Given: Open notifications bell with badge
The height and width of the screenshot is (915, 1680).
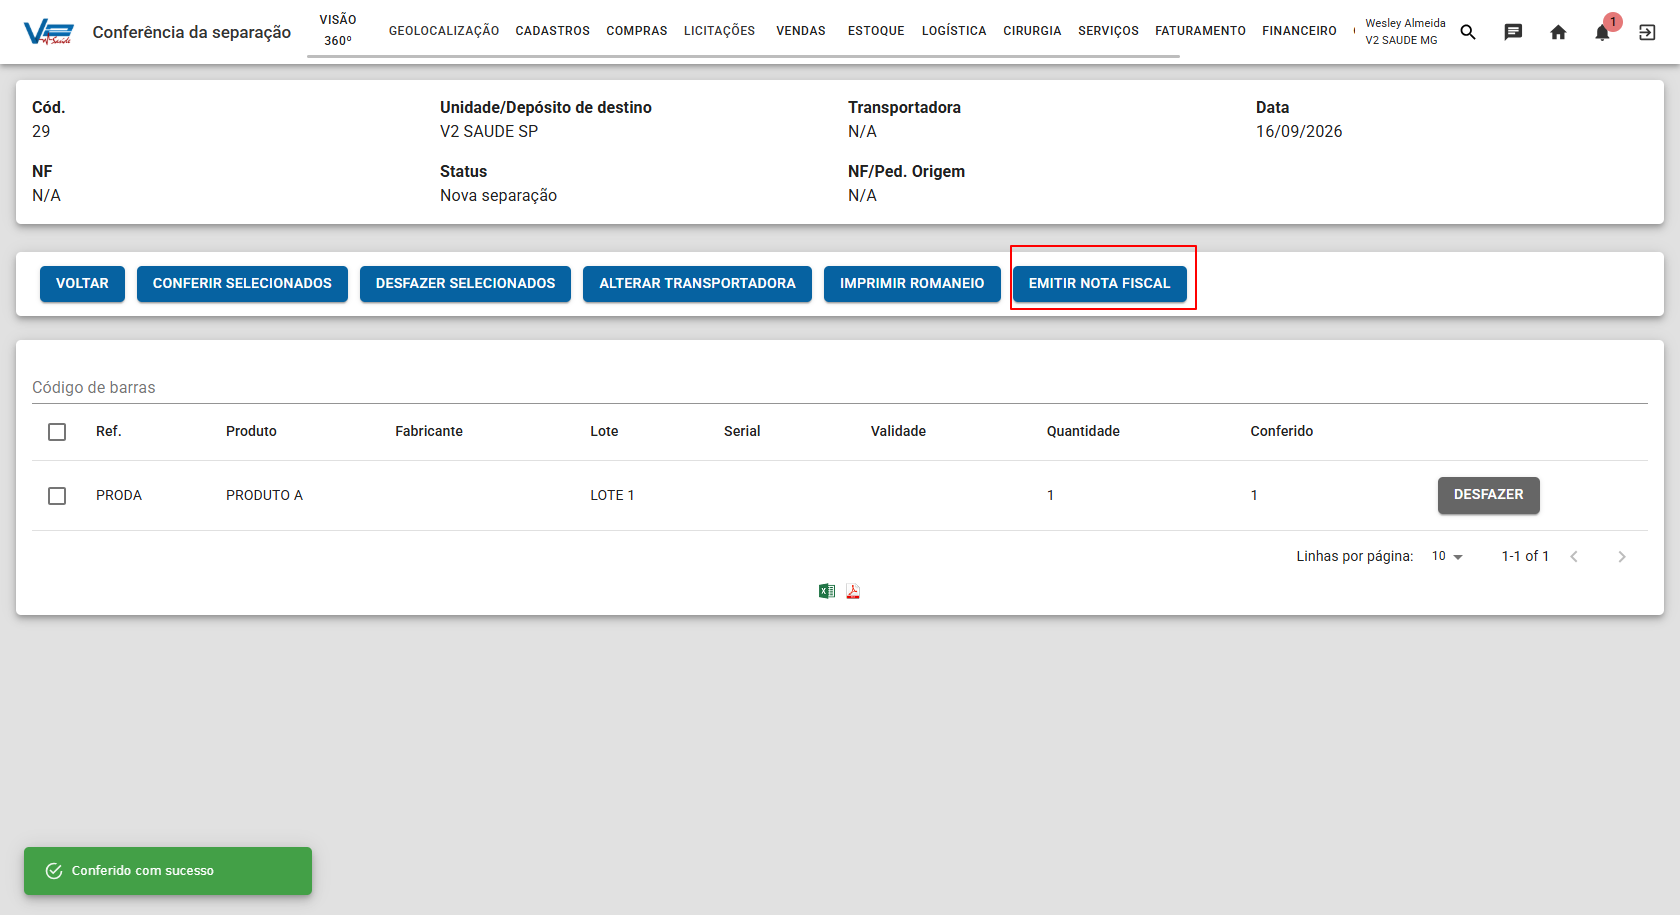Looking at the screenshot, I should coord(1603,30).
